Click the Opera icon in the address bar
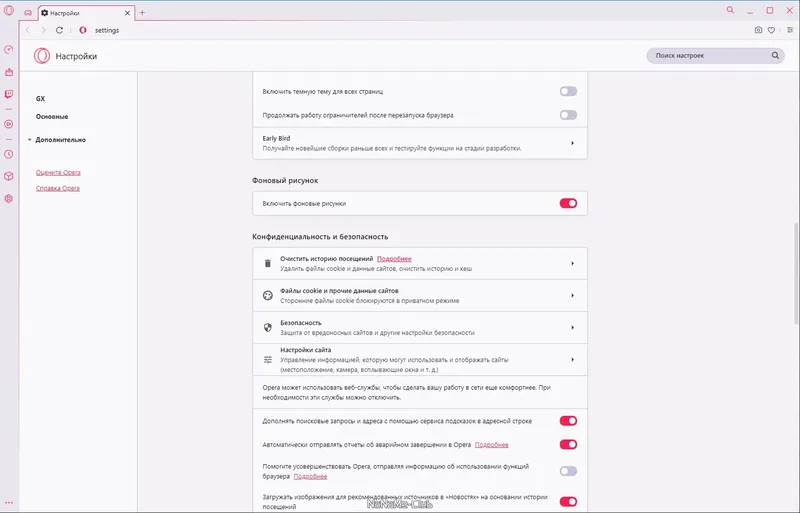 pyautogui.click(x=83, y=30)
